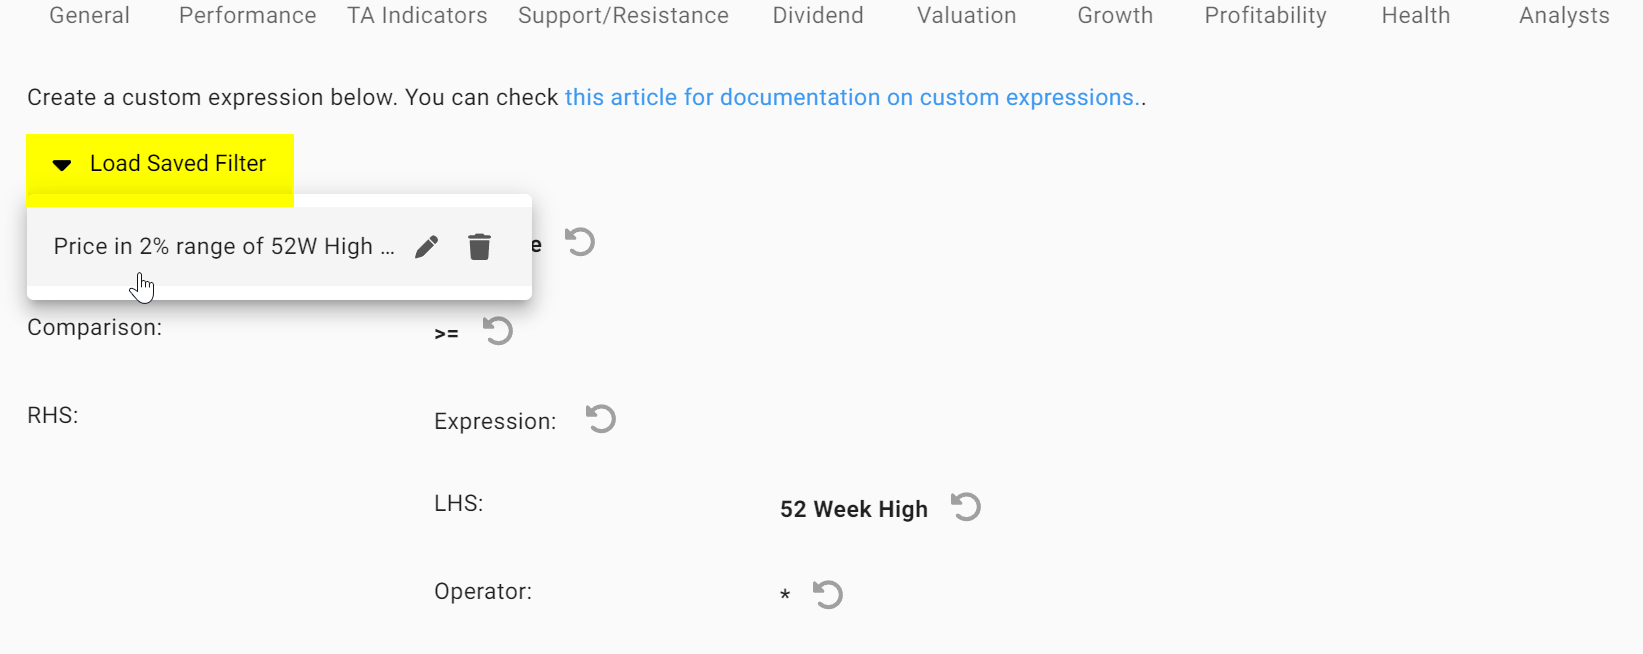1643x654 pixels.
Task: Reset the 52 Week High value
Action: pos(966,507)
